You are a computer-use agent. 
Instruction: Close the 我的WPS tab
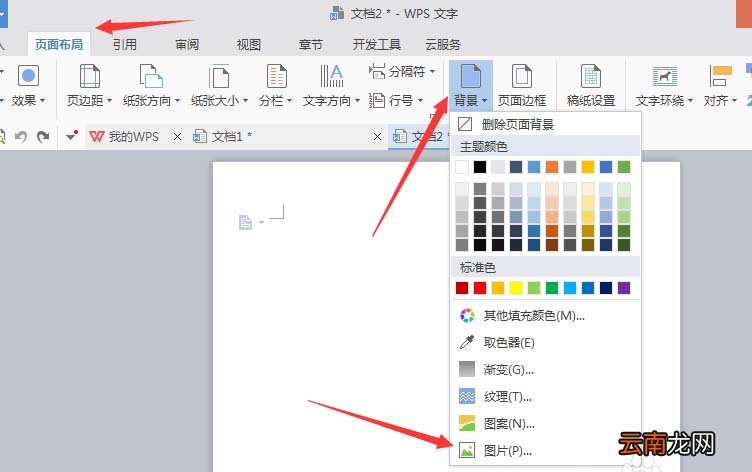pyautogui.click(x=177, y=137)
